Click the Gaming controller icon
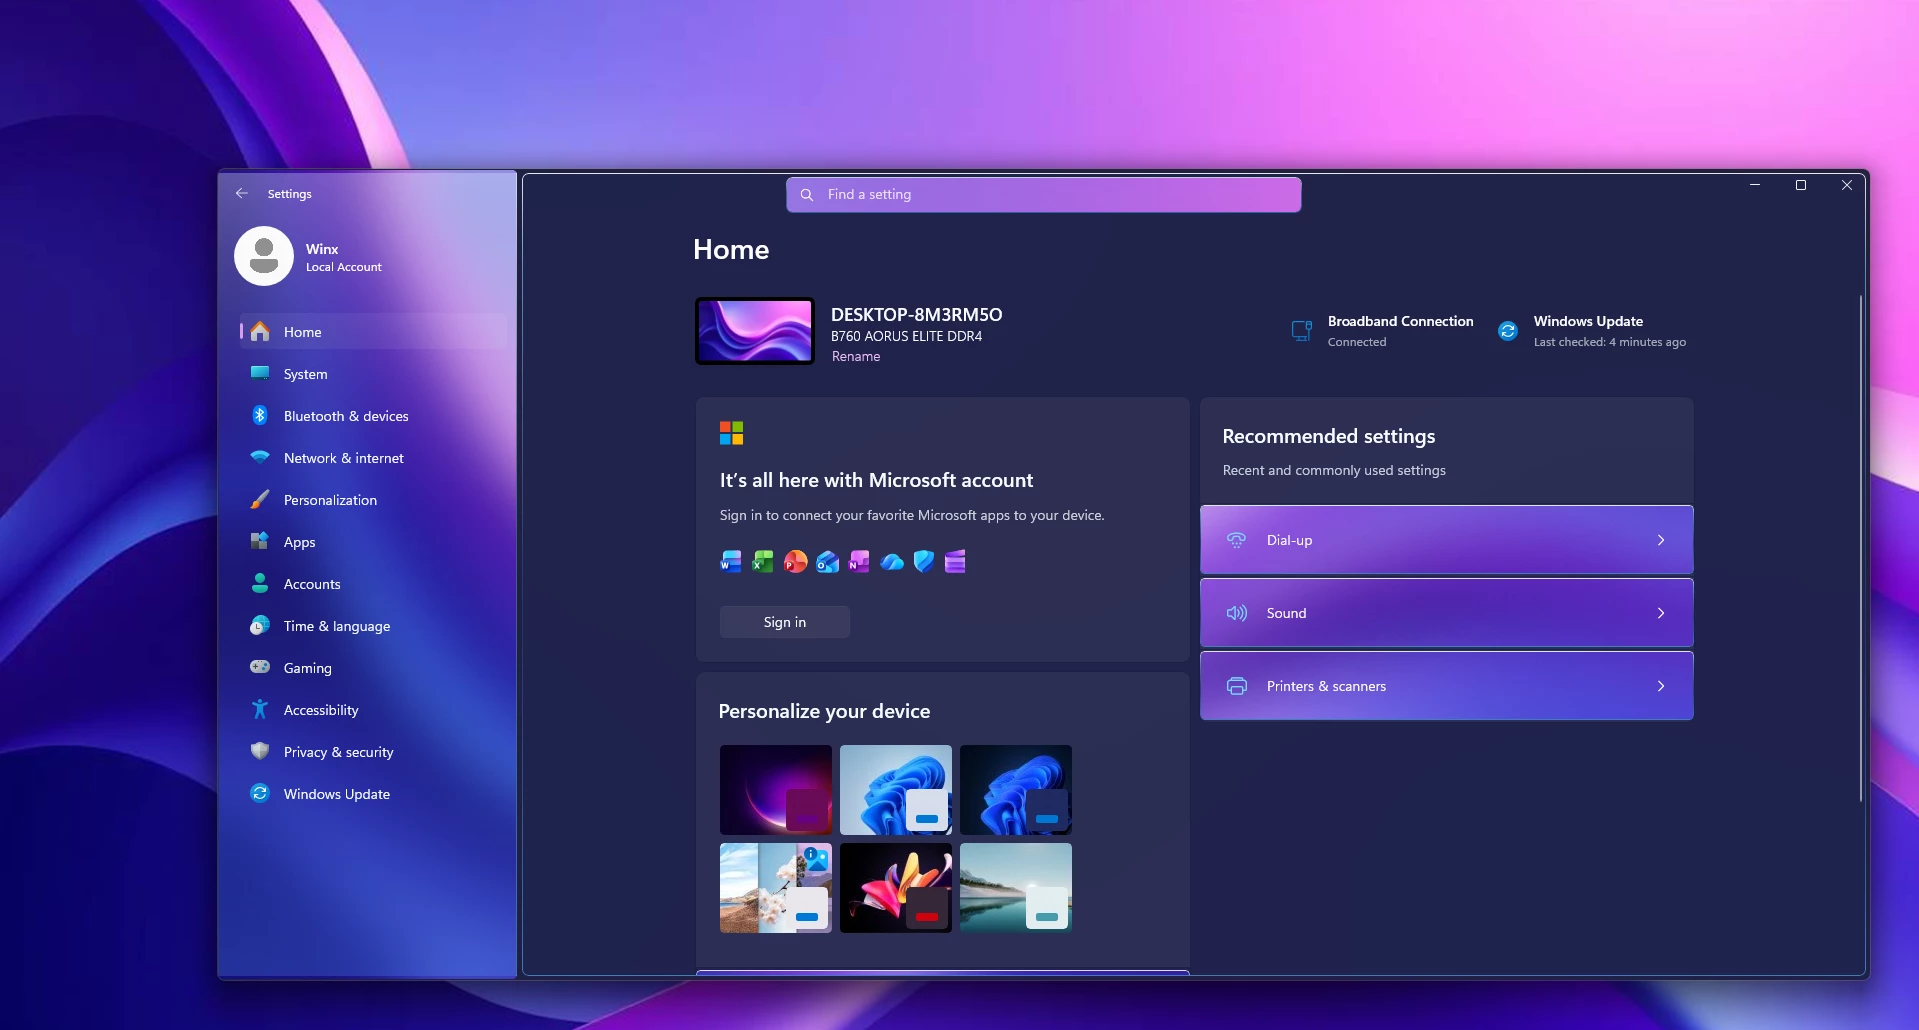This screenshot has height=1030, width=1919. 260,667
